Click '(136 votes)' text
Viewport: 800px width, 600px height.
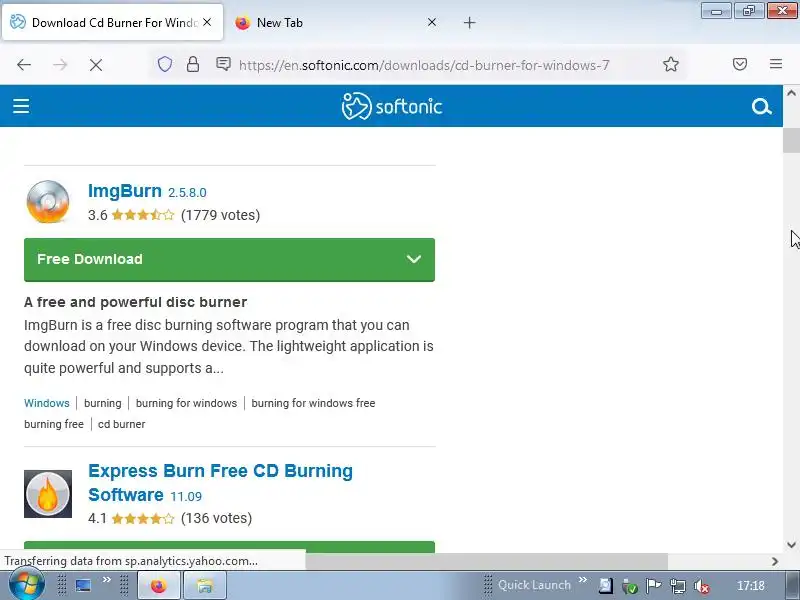tap(216, 518)
